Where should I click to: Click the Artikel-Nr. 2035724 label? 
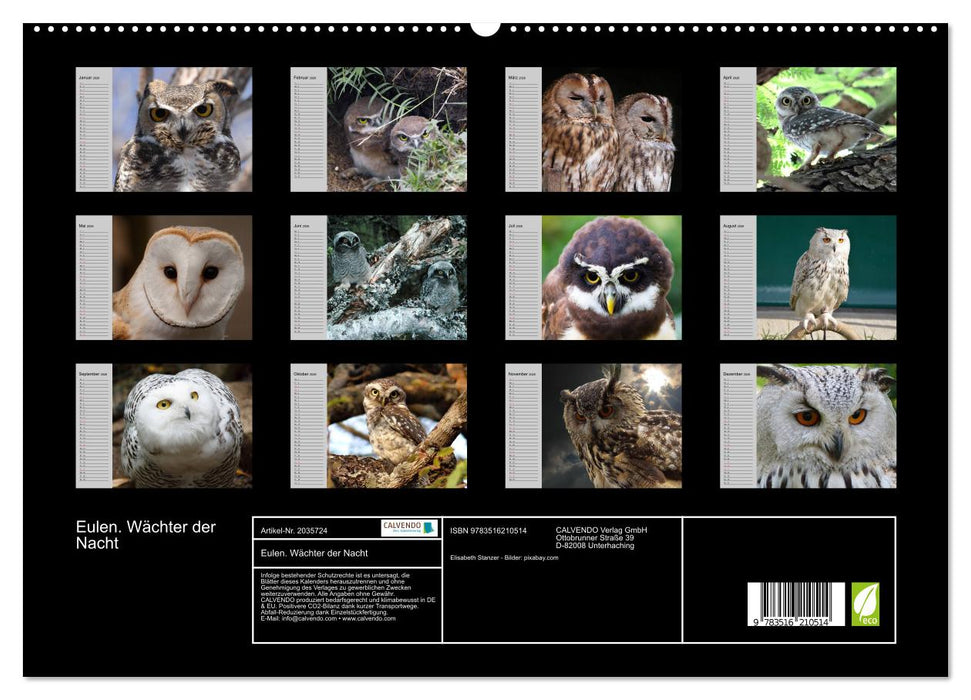point(293,529)
